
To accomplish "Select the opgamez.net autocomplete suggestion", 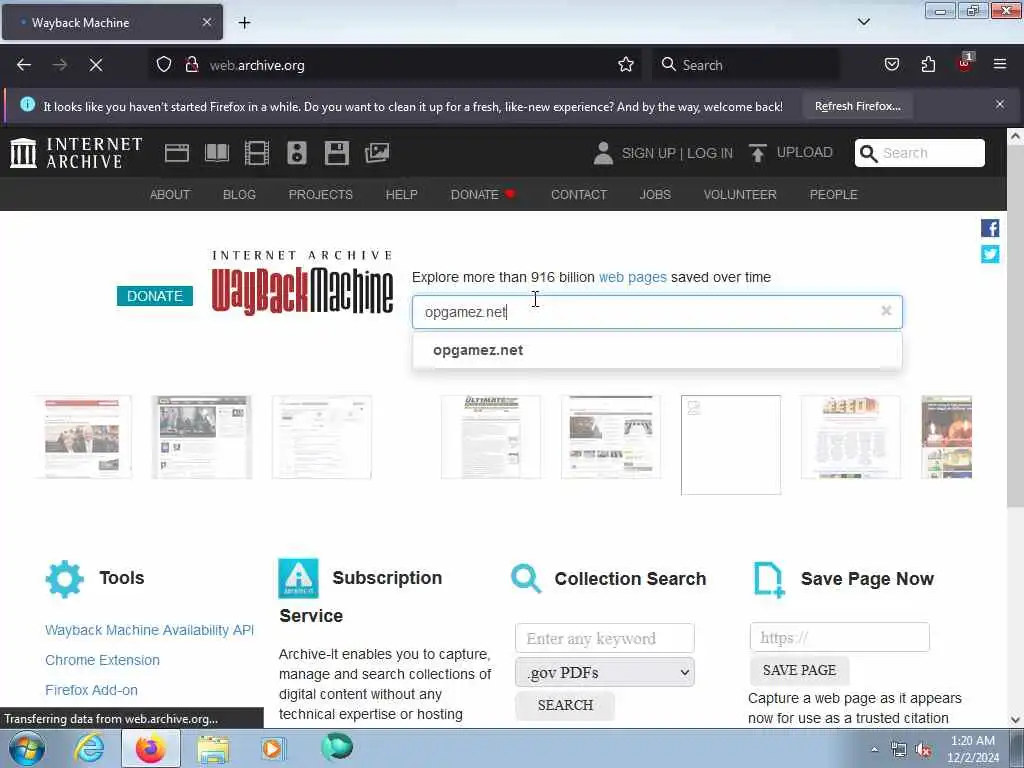I will pyautogui.click(x=657, y=350).
